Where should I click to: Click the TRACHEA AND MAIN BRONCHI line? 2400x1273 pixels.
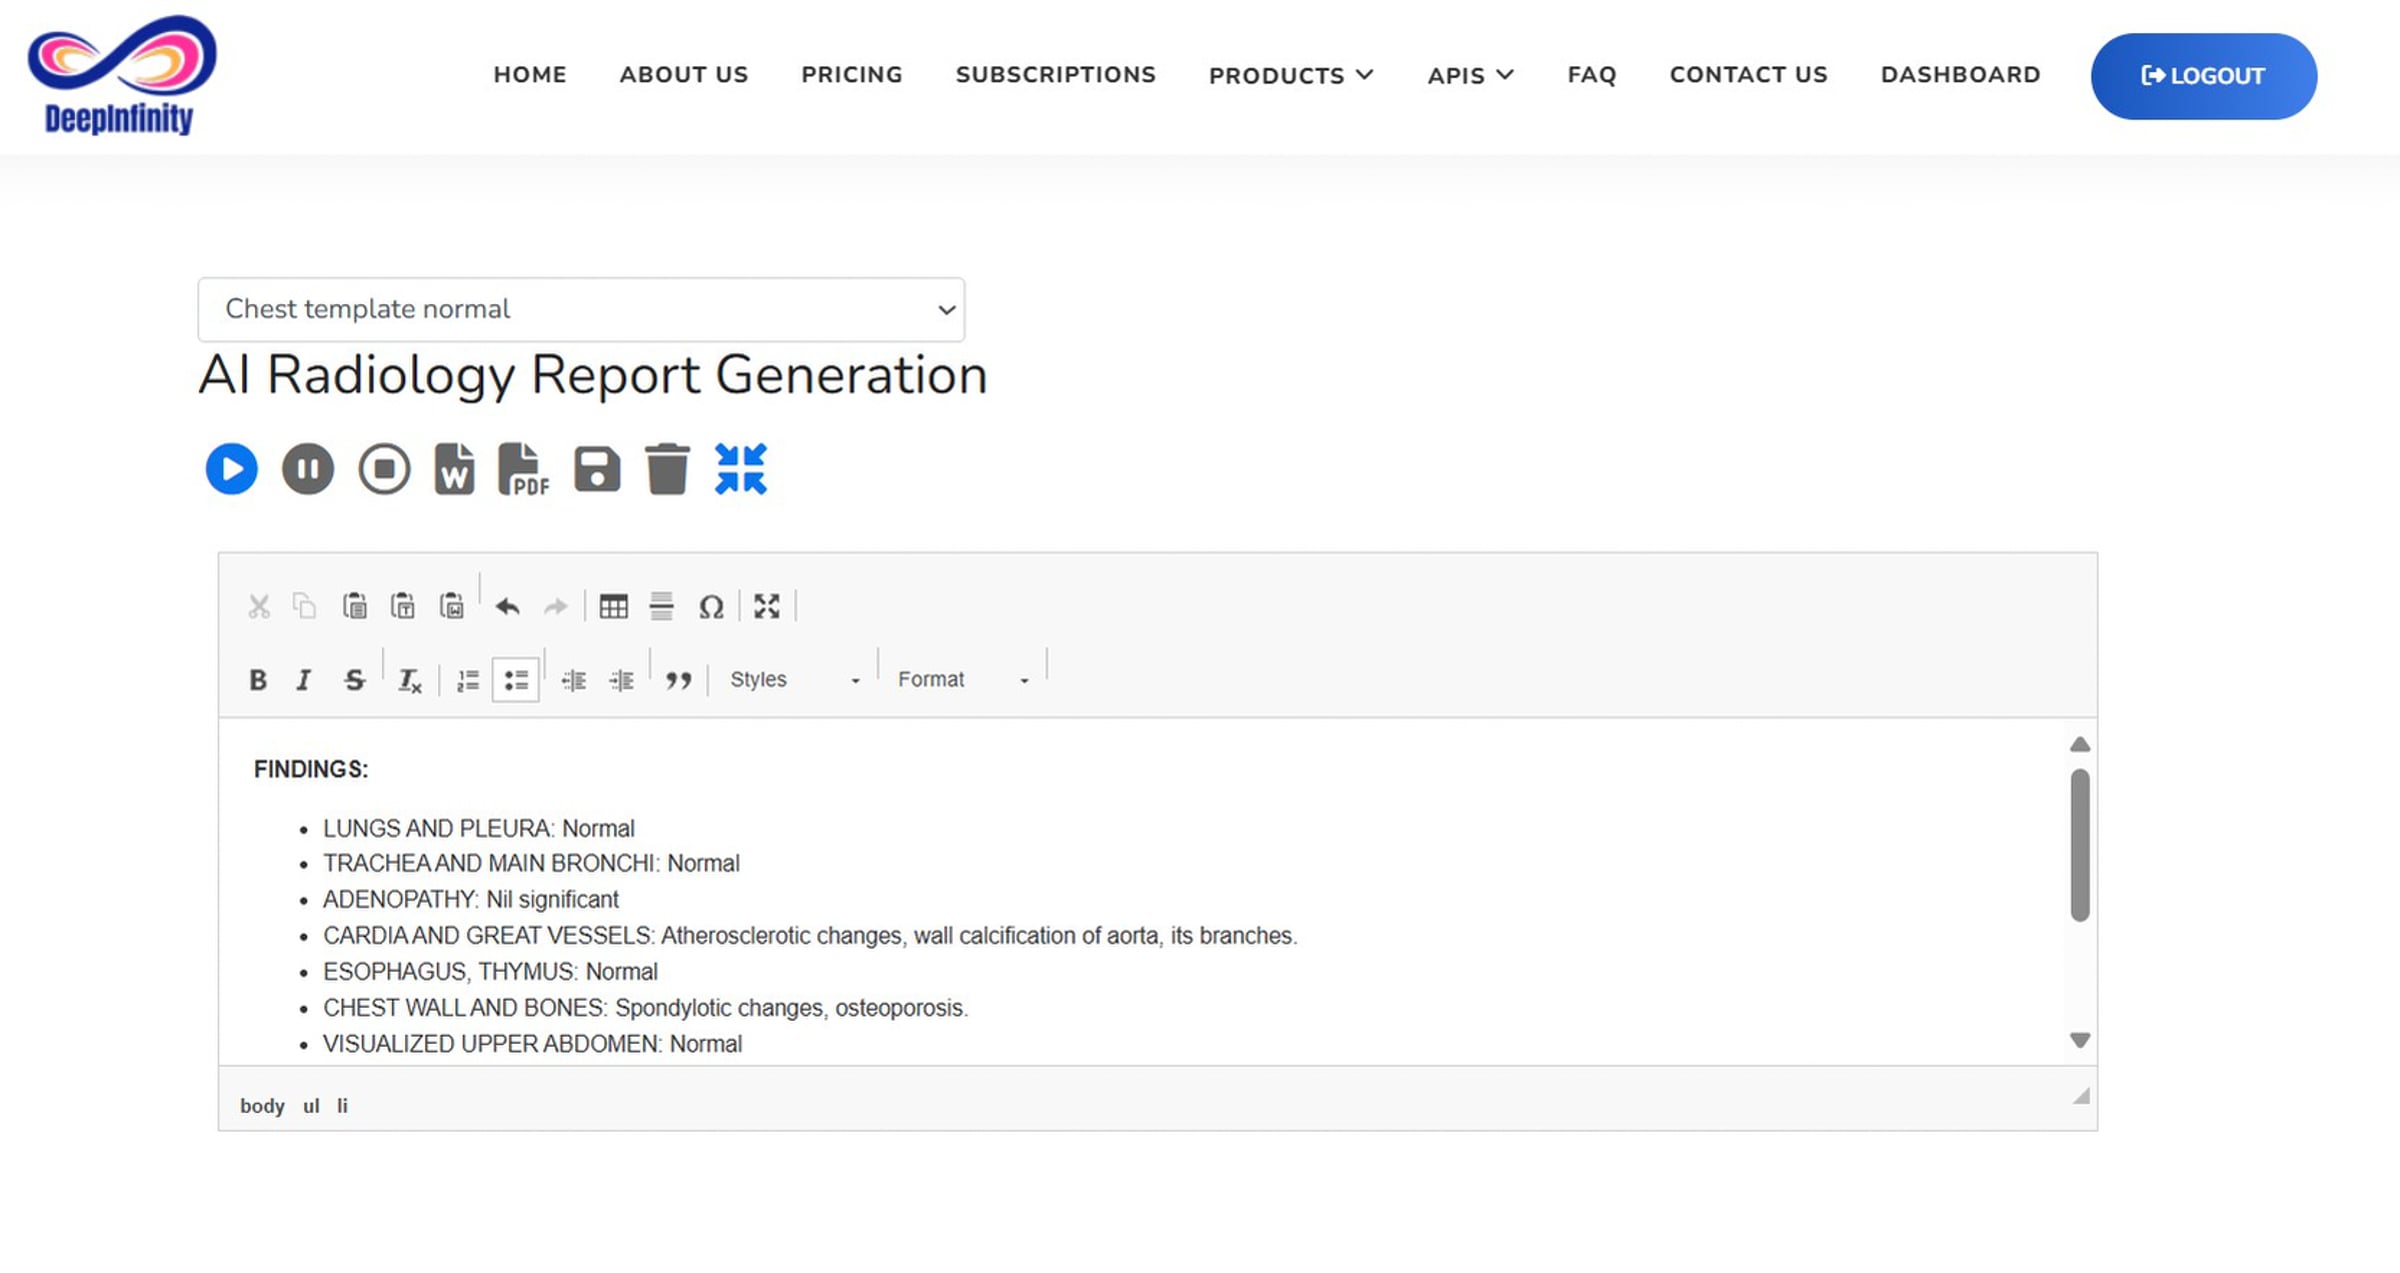click(x=531, y=863)
